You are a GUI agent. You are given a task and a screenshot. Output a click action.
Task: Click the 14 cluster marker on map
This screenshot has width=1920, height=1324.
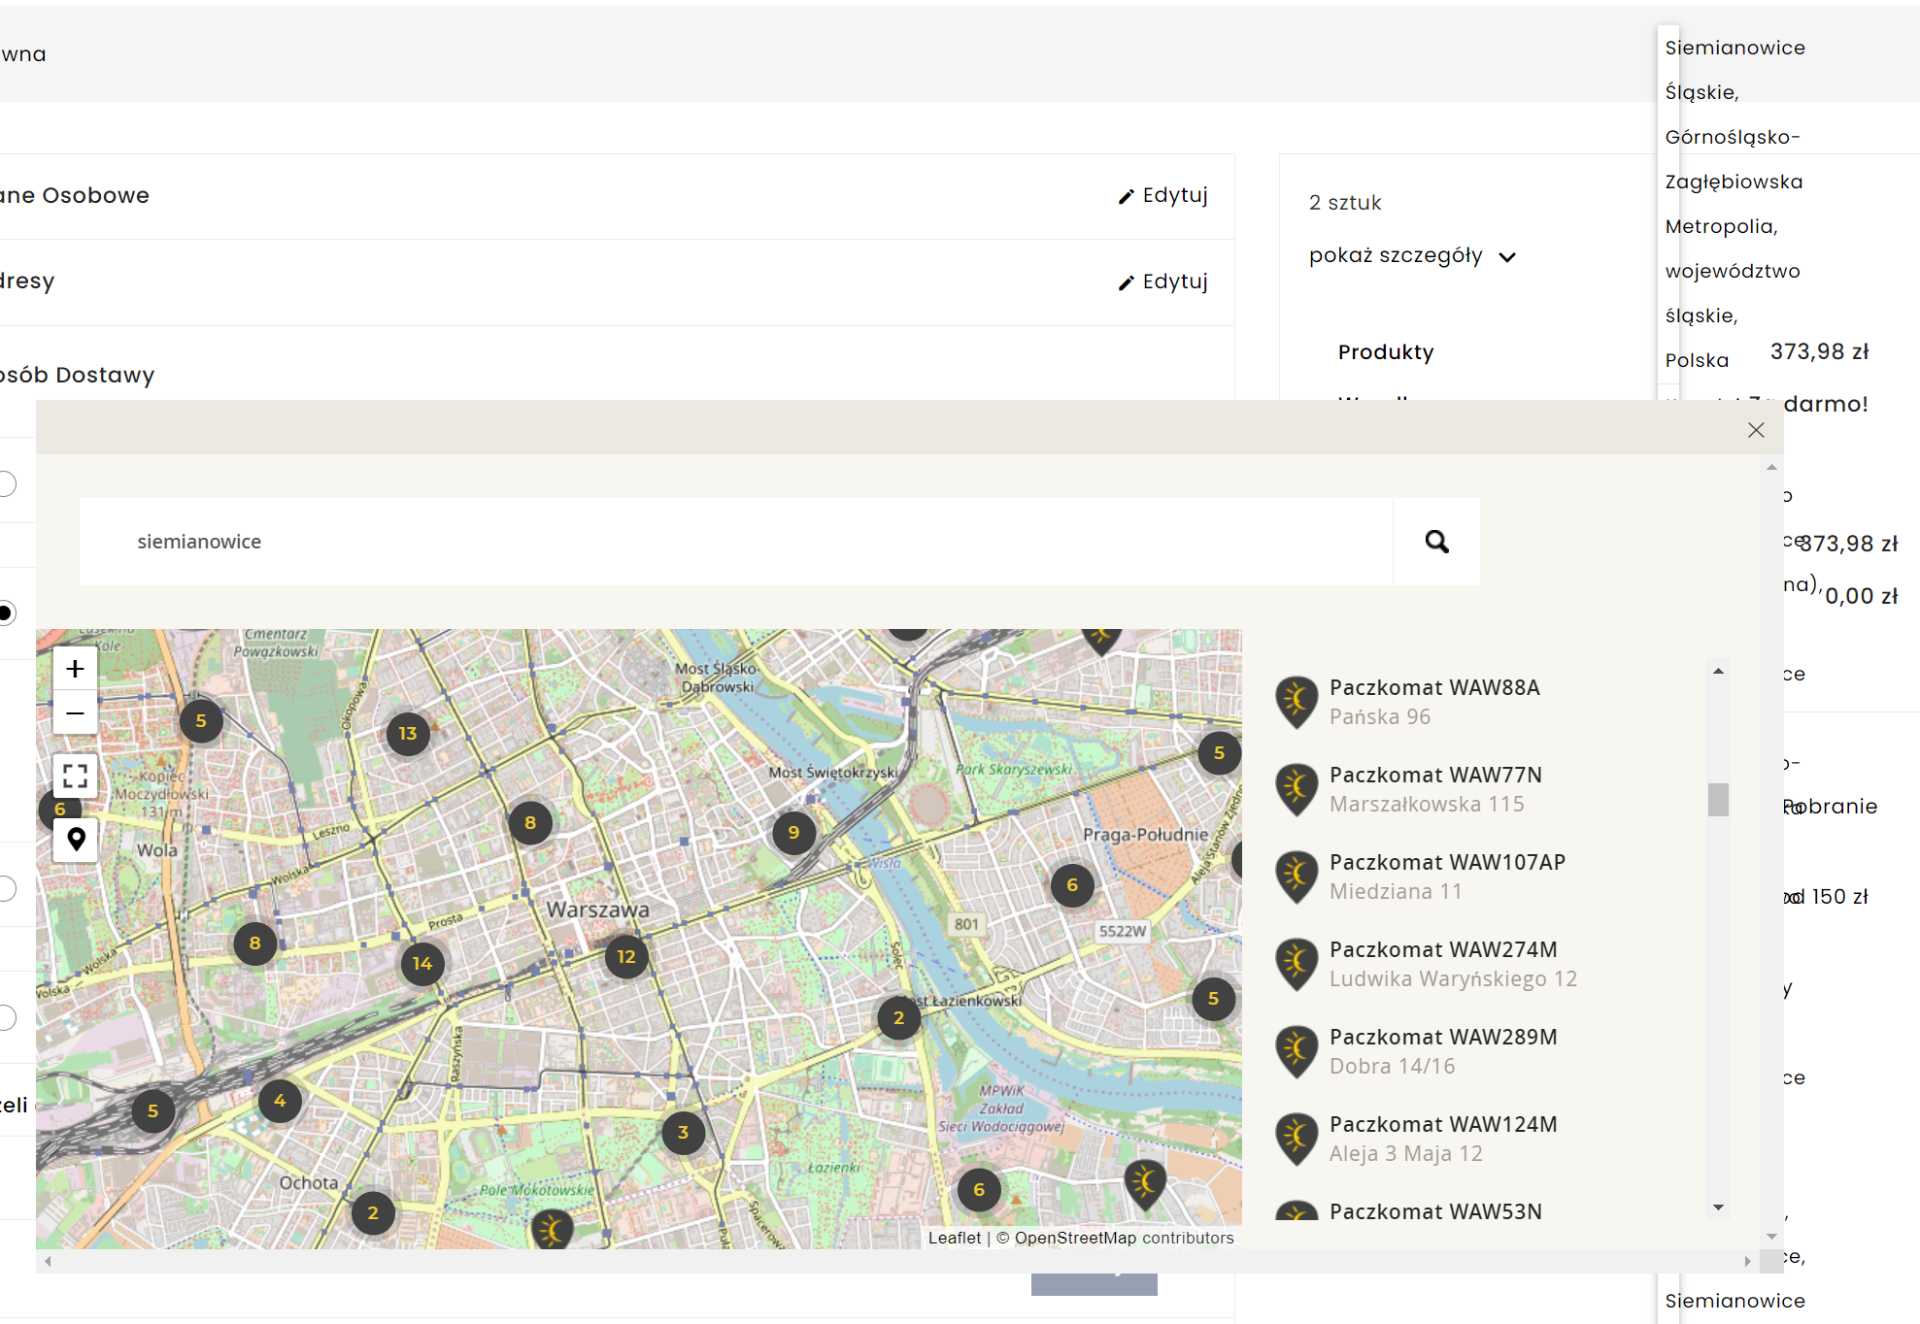[422, 964]
